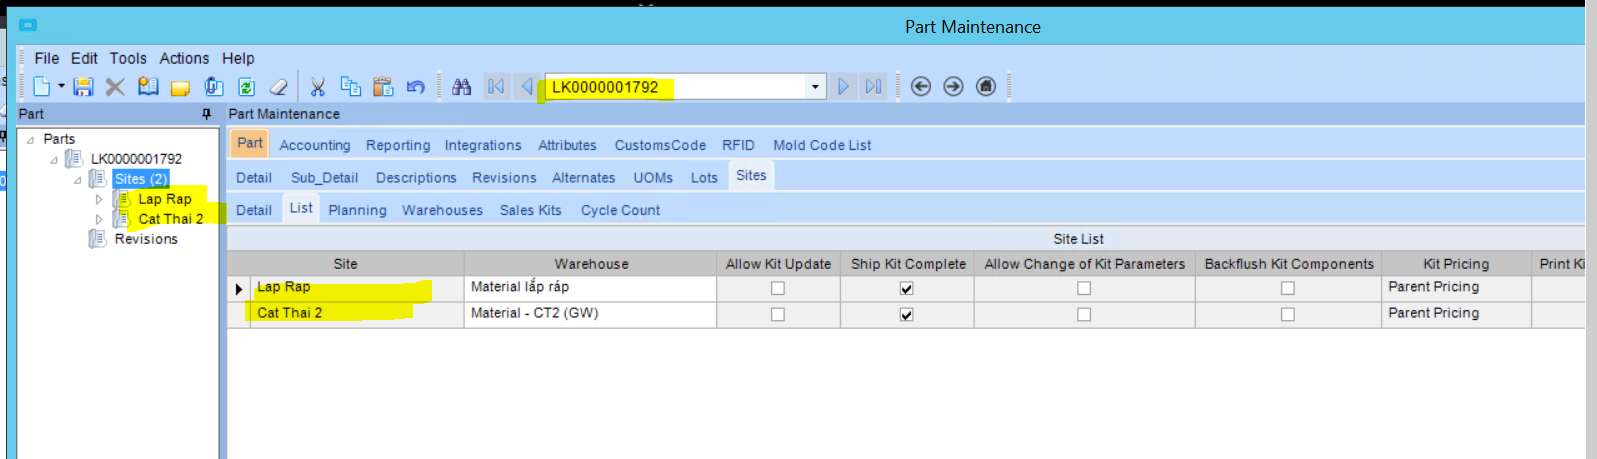Viewport: 1597px width, 459px height.
Task: Click the Delete X icon
Action: (115, 87)
